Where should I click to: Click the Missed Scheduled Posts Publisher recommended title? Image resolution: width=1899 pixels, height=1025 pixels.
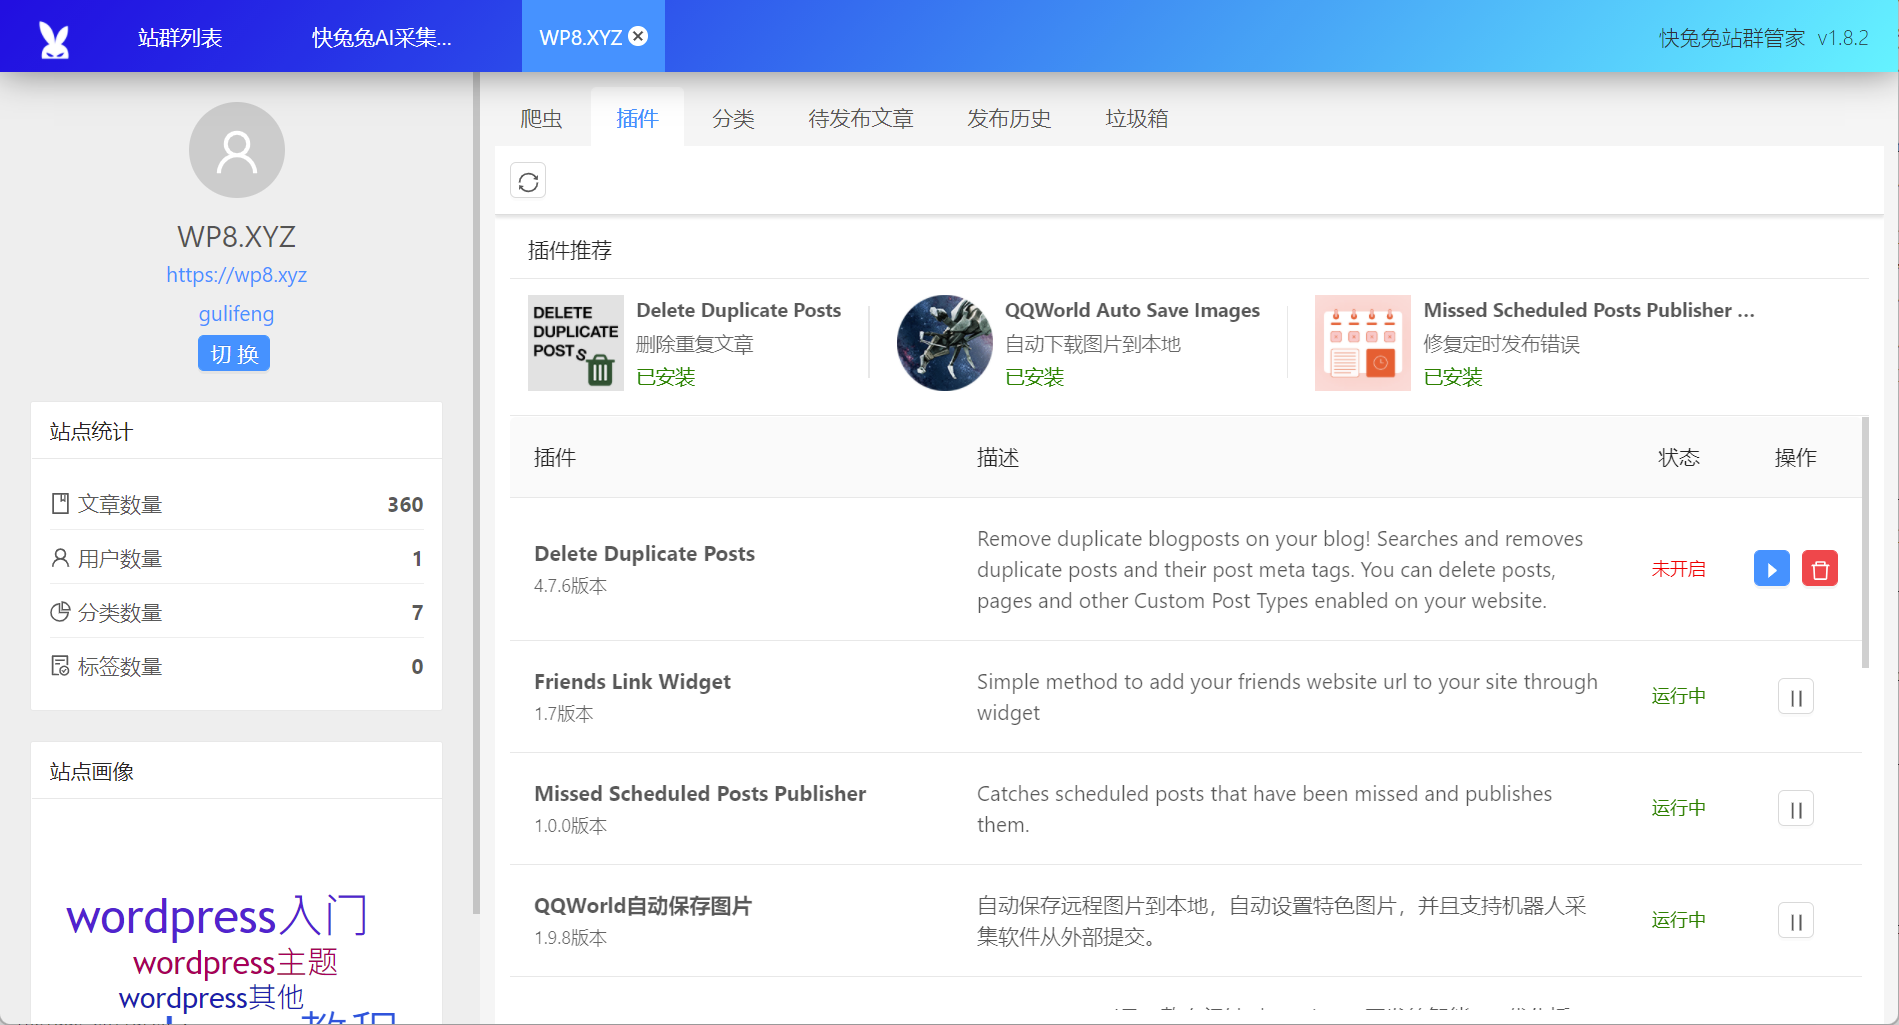pos(1589,310)
